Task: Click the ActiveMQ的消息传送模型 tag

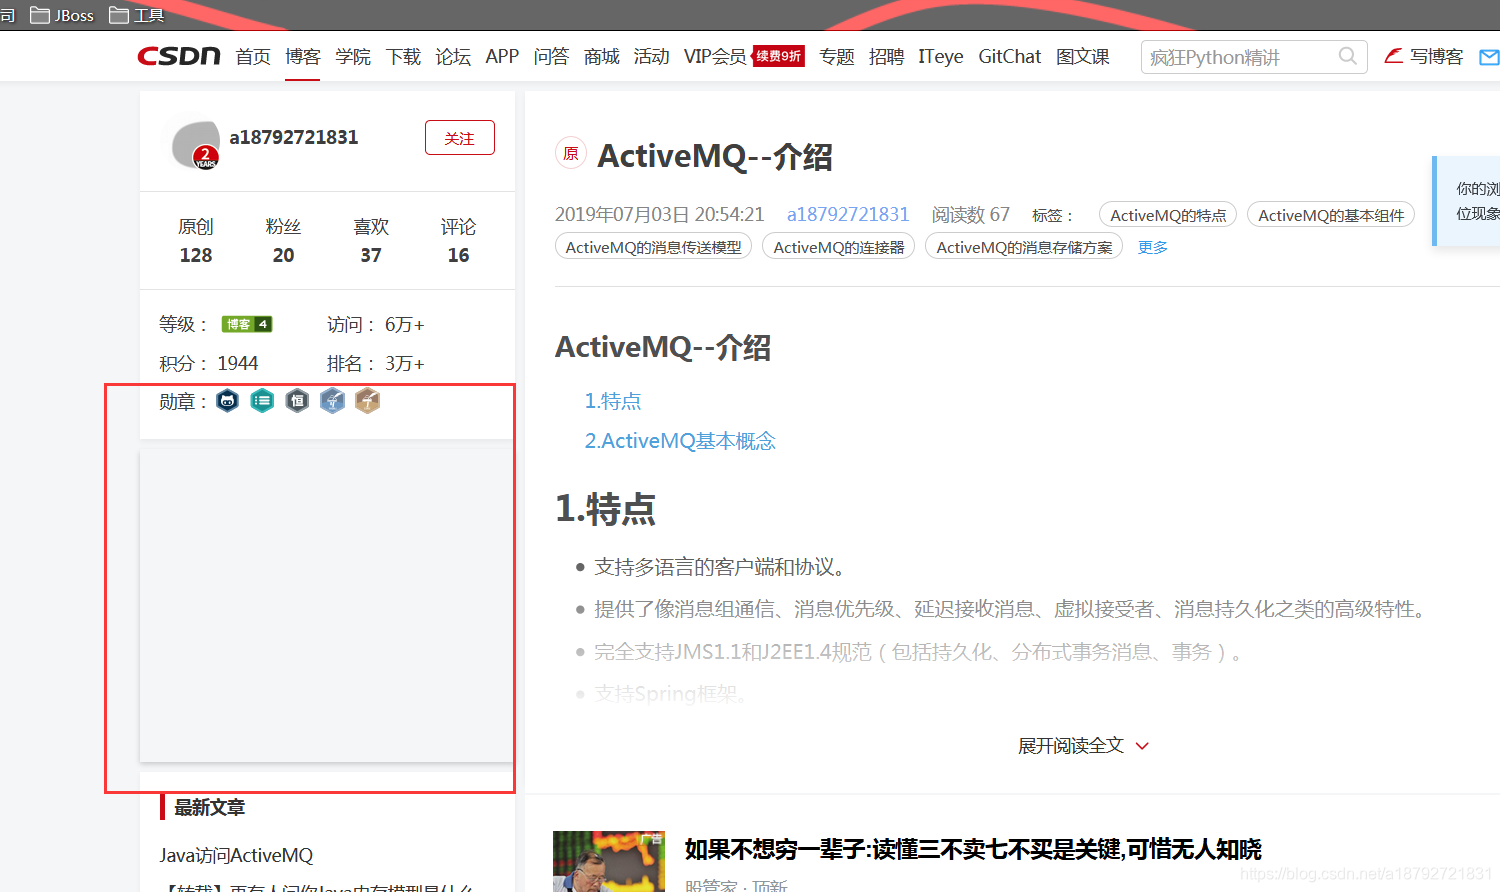Action: (653, 247)
